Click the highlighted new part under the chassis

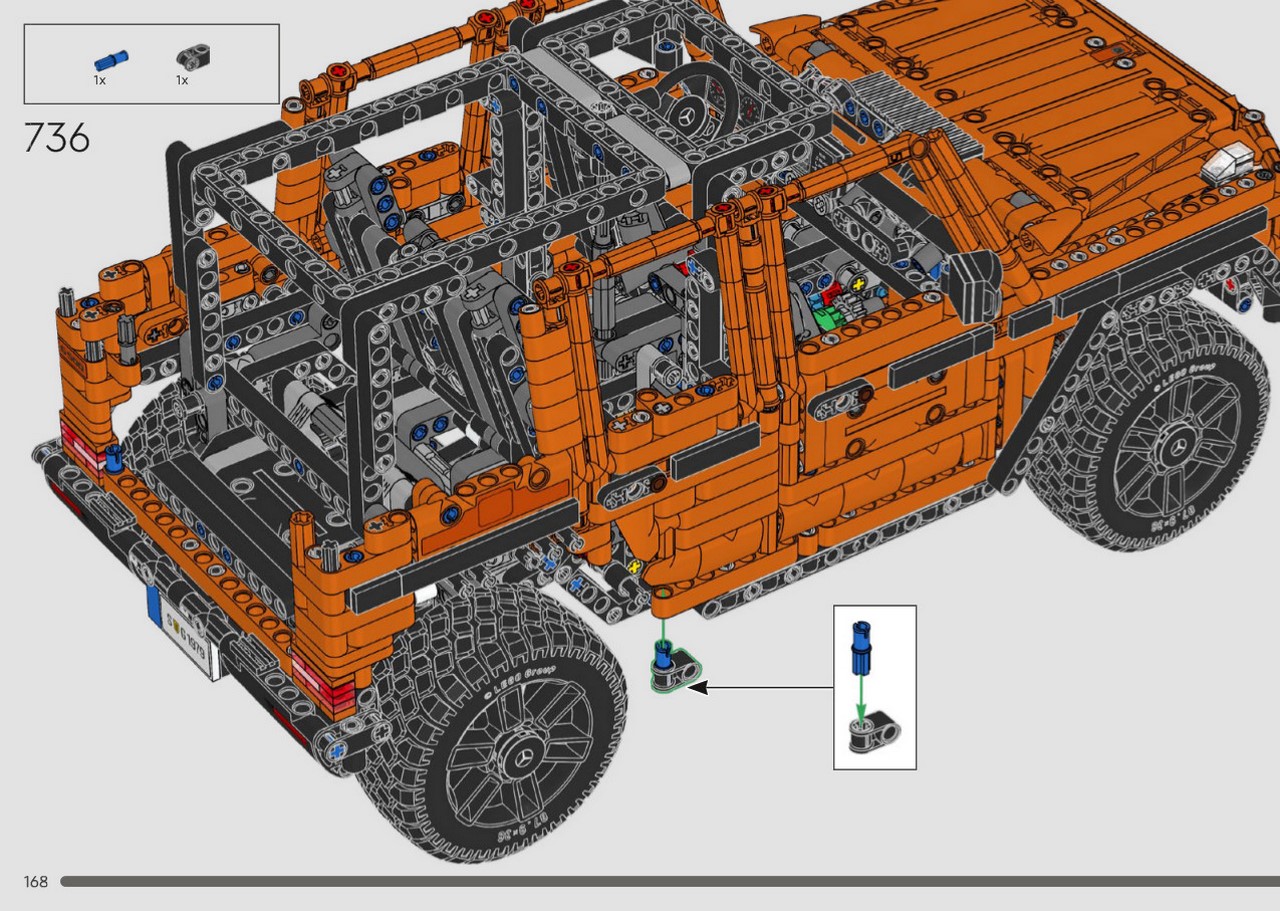tap(674, 666)
